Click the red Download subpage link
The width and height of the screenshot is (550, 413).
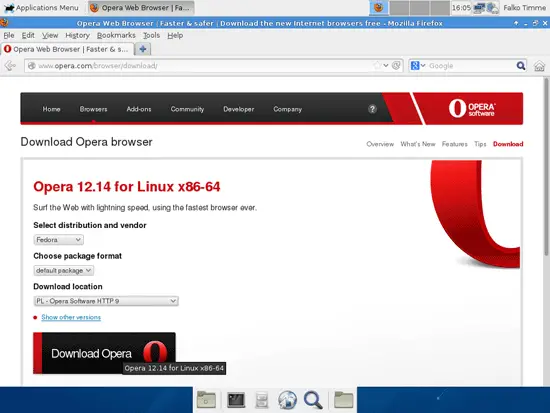[508, 144]
